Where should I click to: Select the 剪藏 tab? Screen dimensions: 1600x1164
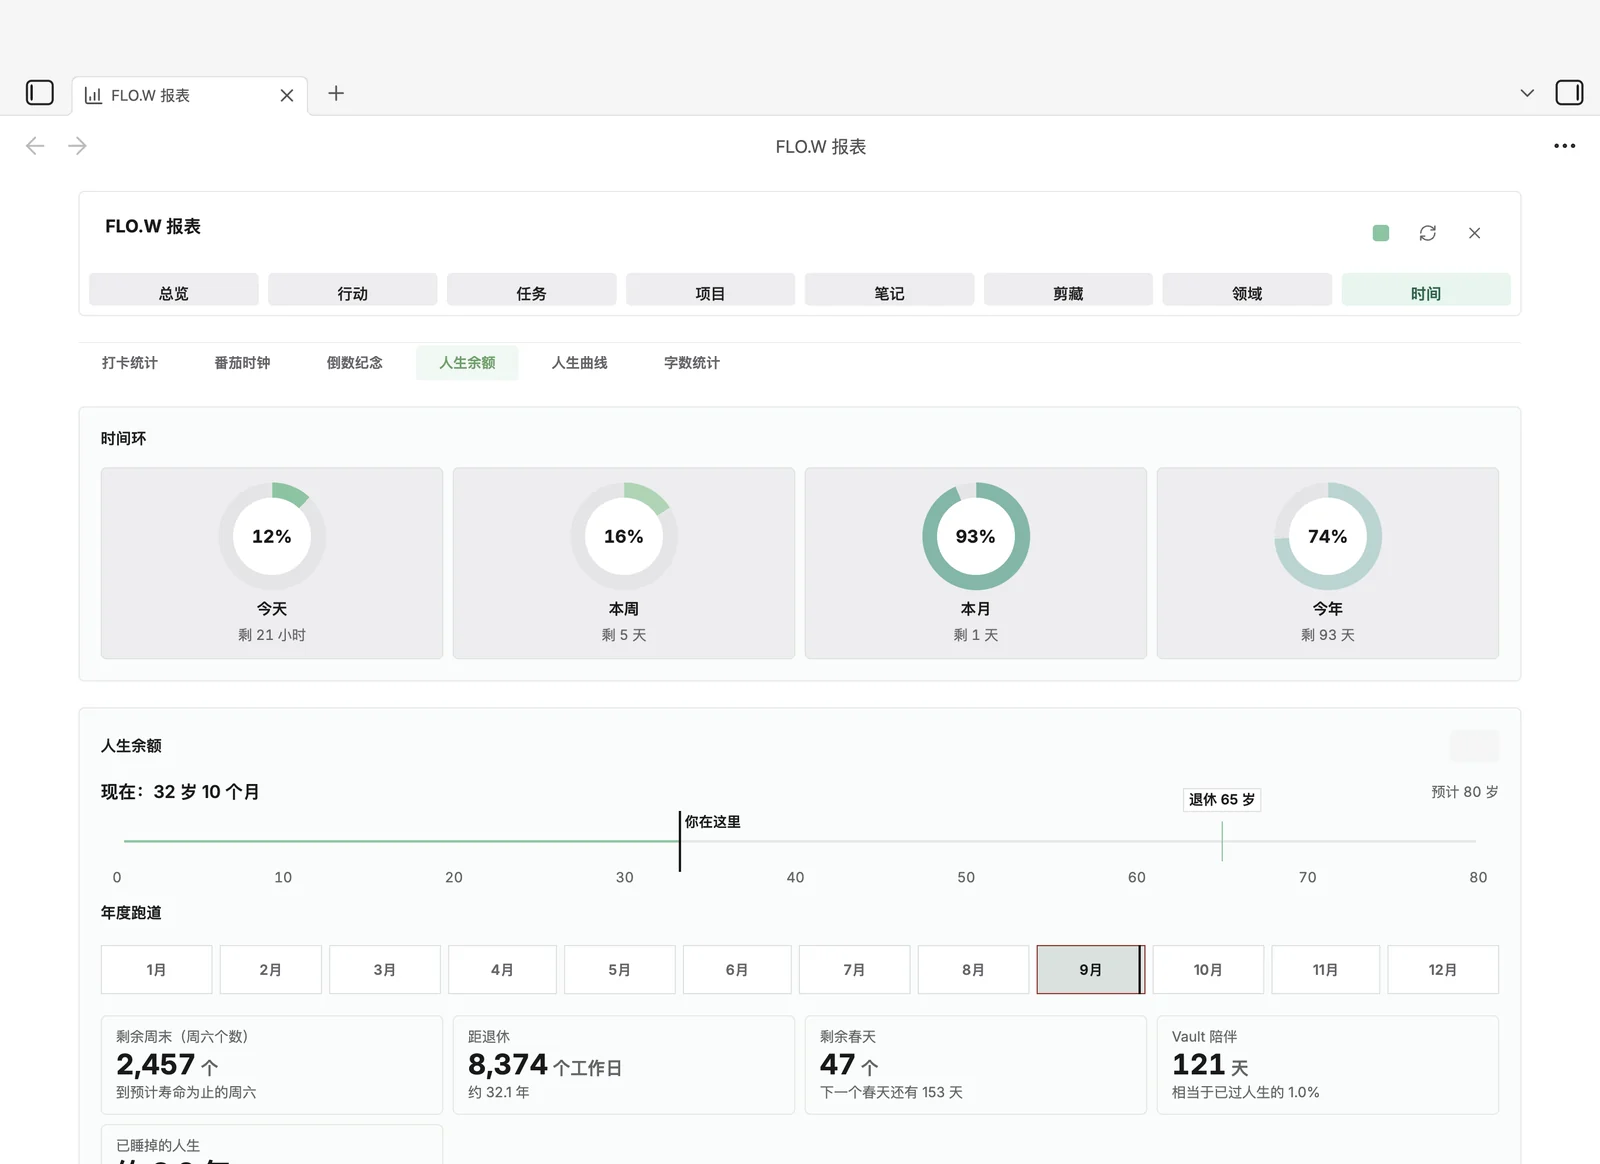click(x=1069, y=289)
